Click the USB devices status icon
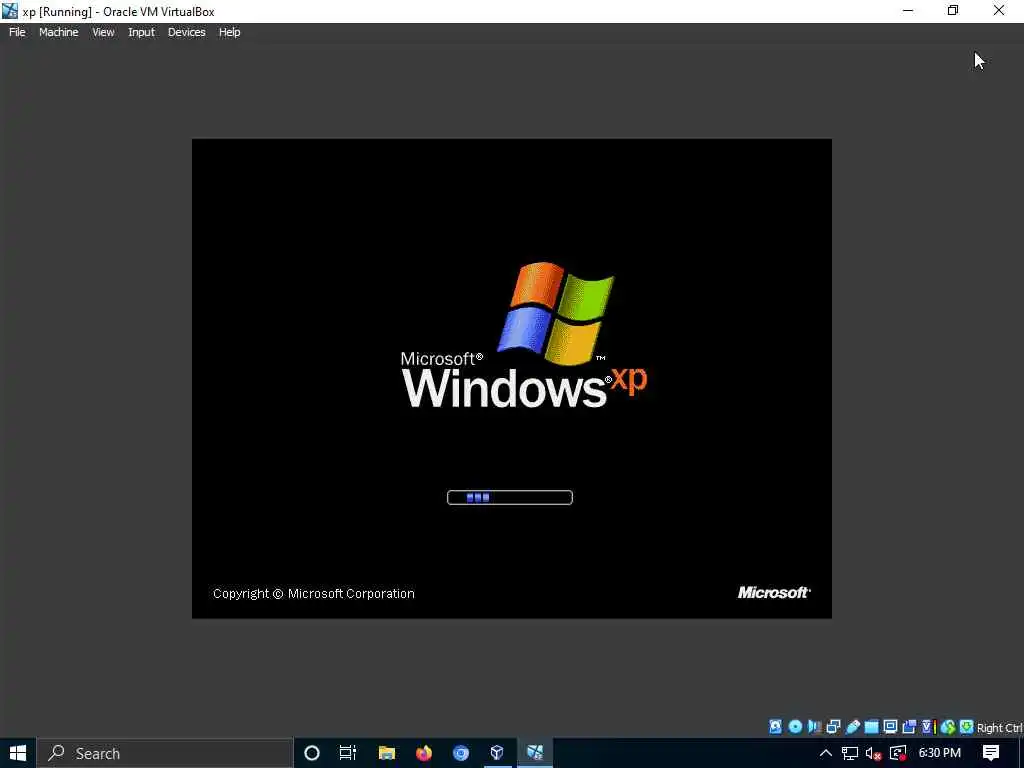1024x768 pixels. 852,727
